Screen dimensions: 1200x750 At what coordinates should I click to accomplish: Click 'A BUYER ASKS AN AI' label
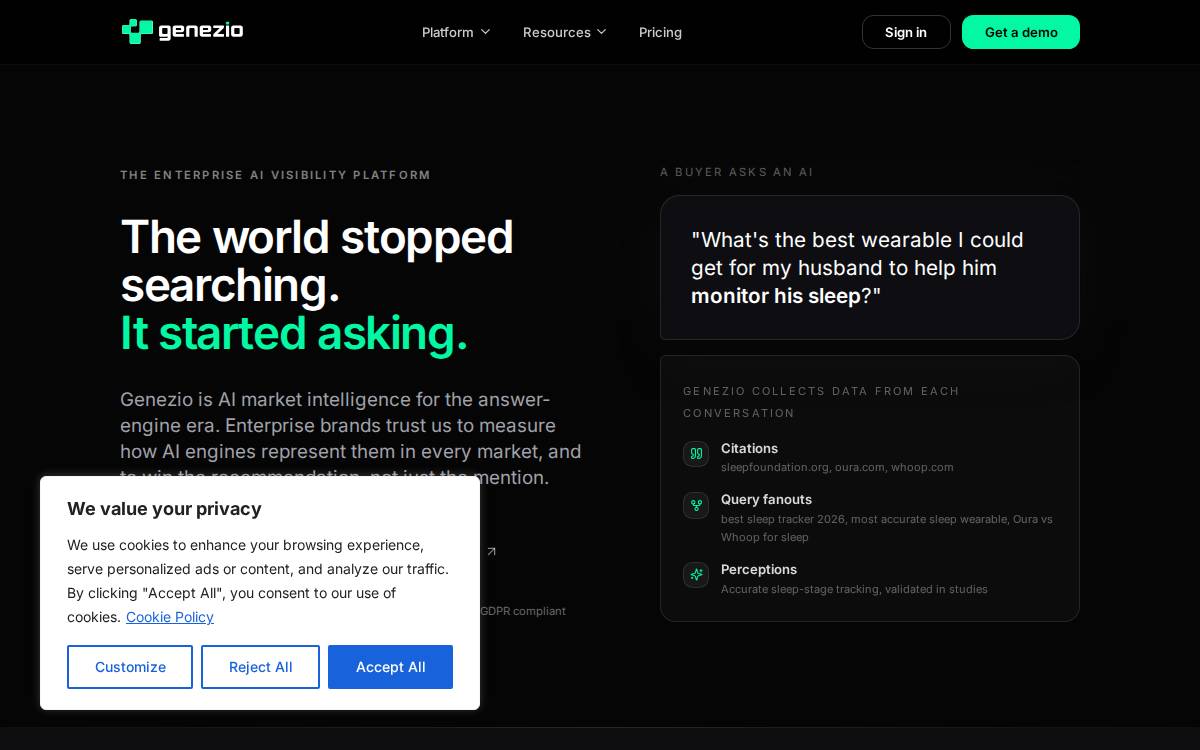(737, 172)
